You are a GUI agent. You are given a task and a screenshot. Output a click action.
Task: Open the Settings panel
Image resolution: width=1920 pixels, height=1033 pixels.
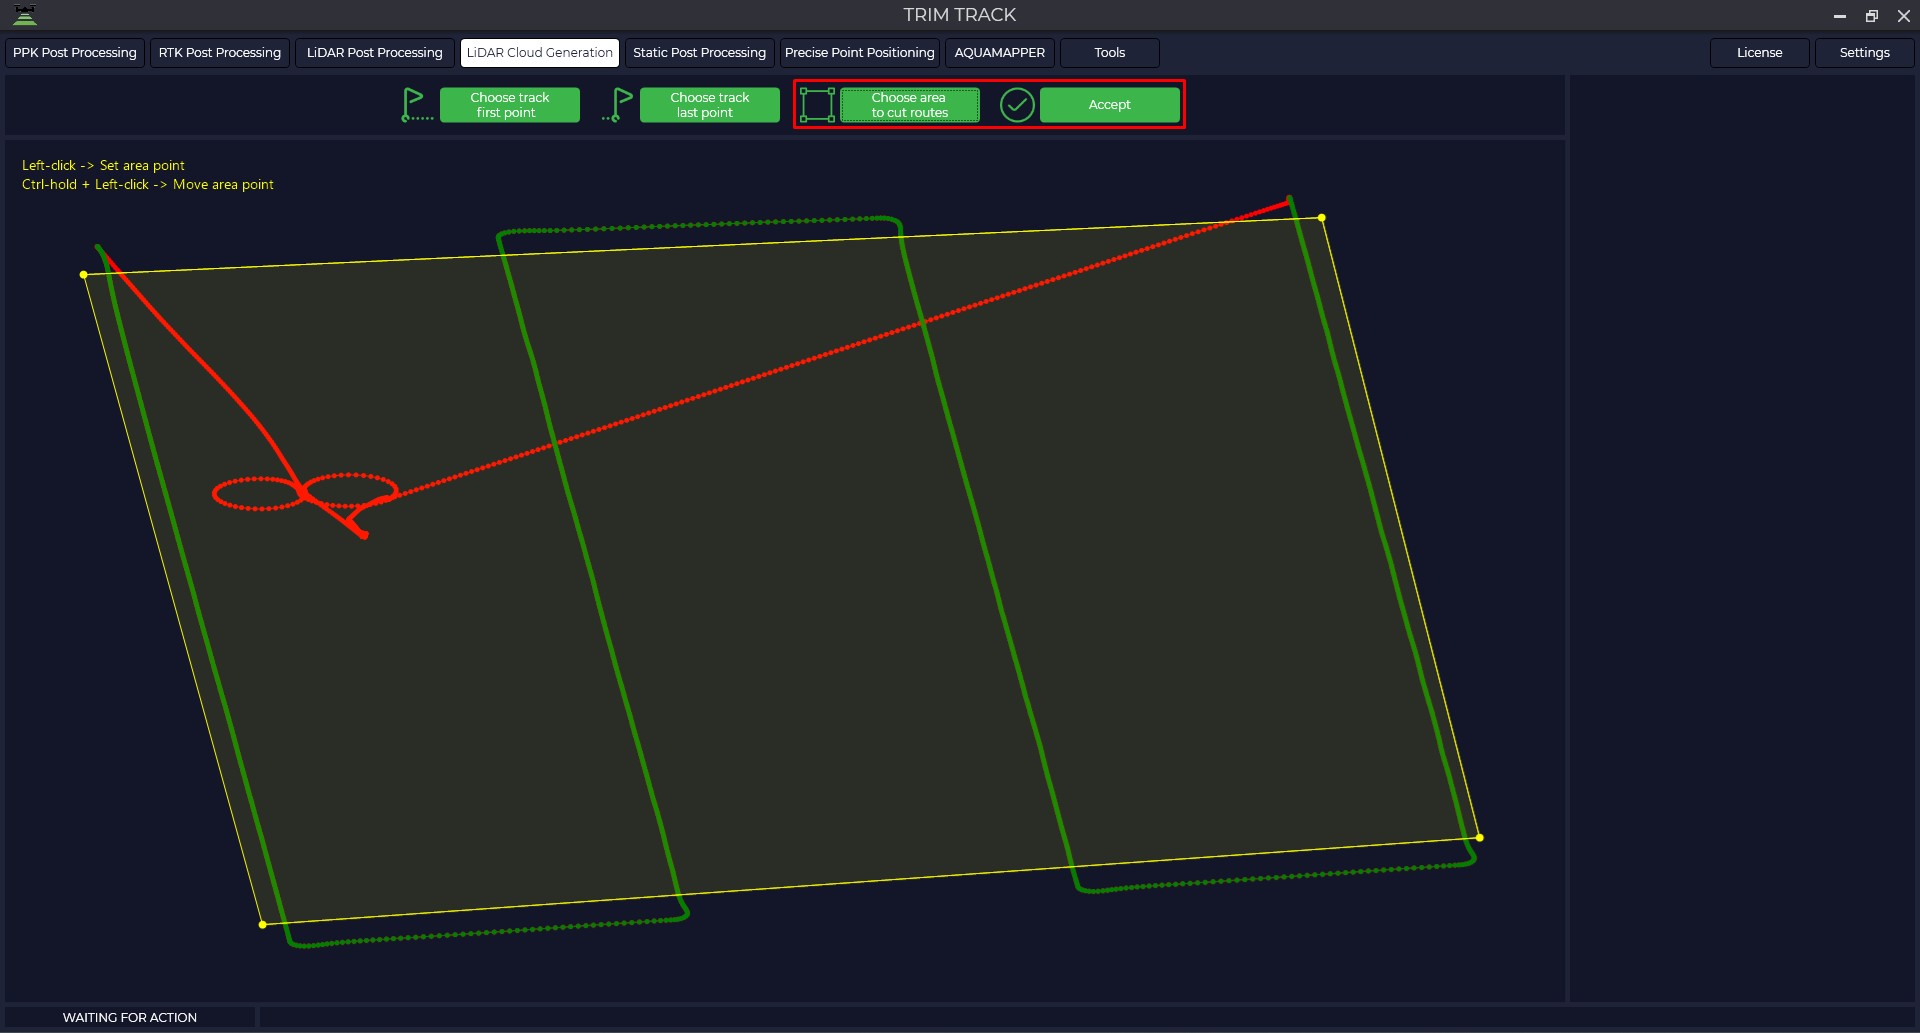(1864, 53)
